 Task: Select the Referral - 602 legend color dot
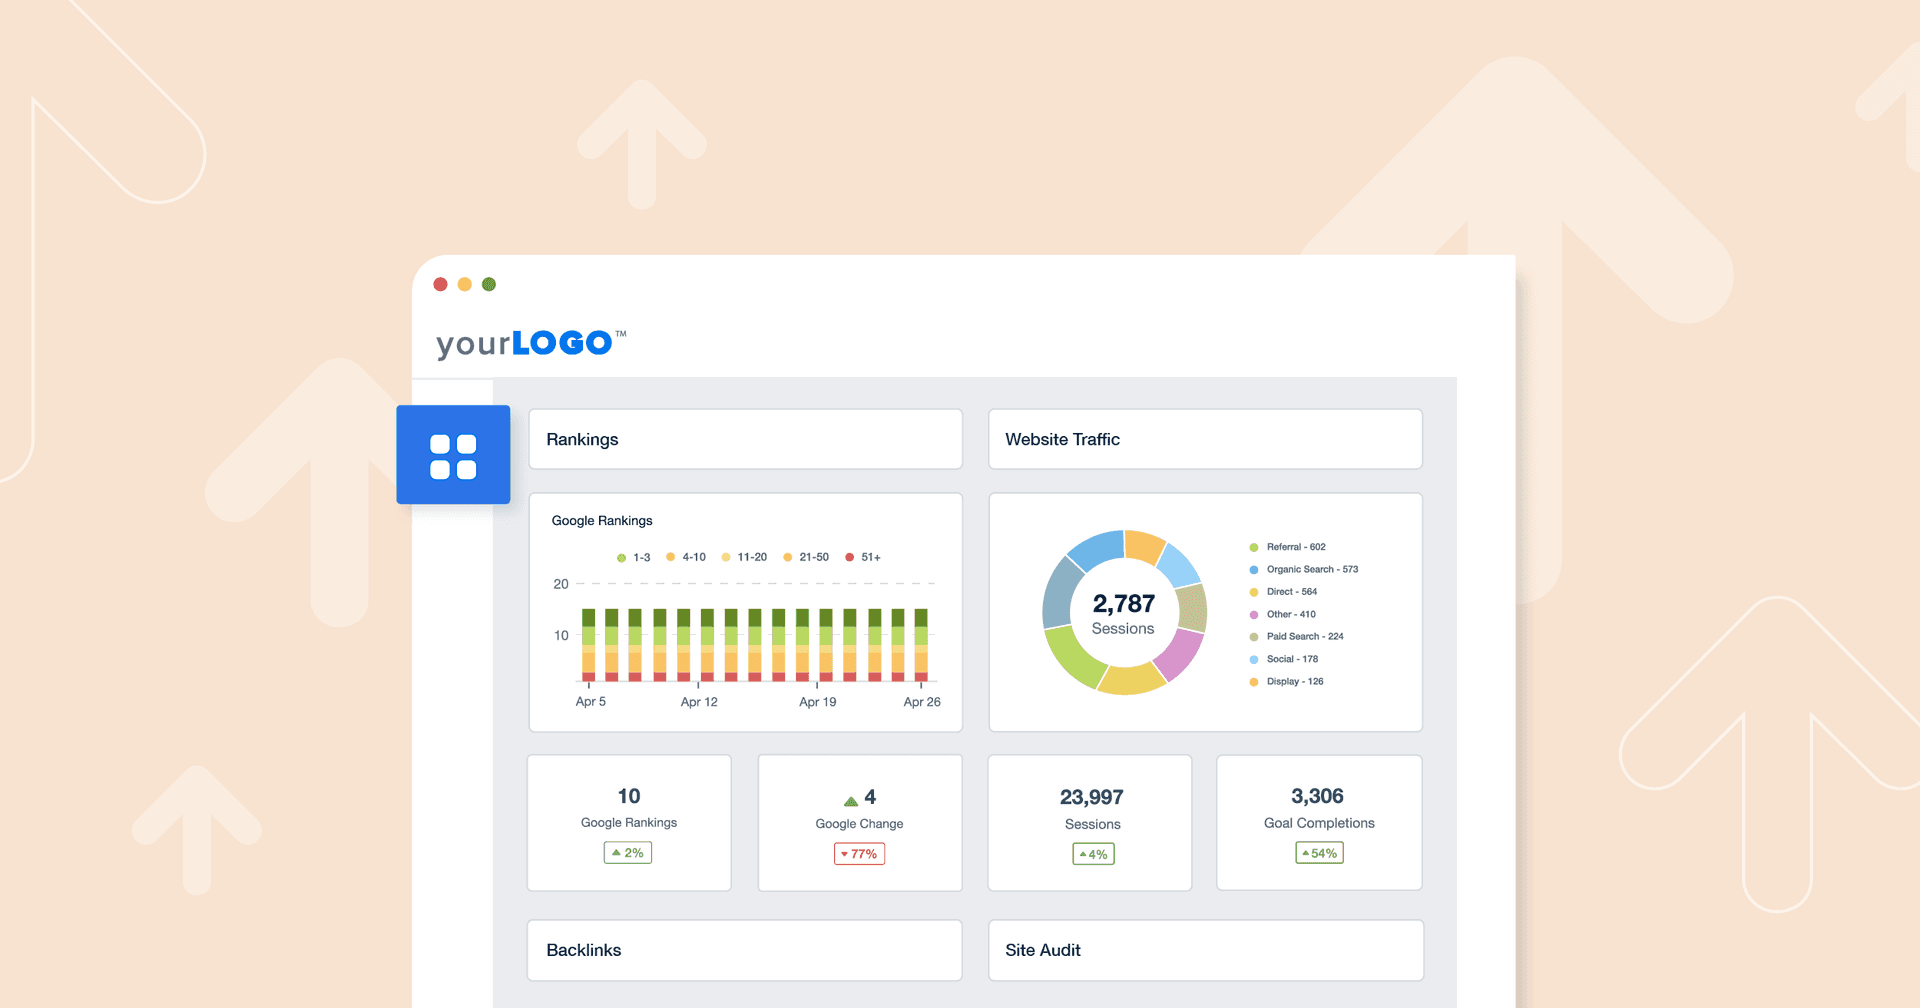[x=1254, y=547]
